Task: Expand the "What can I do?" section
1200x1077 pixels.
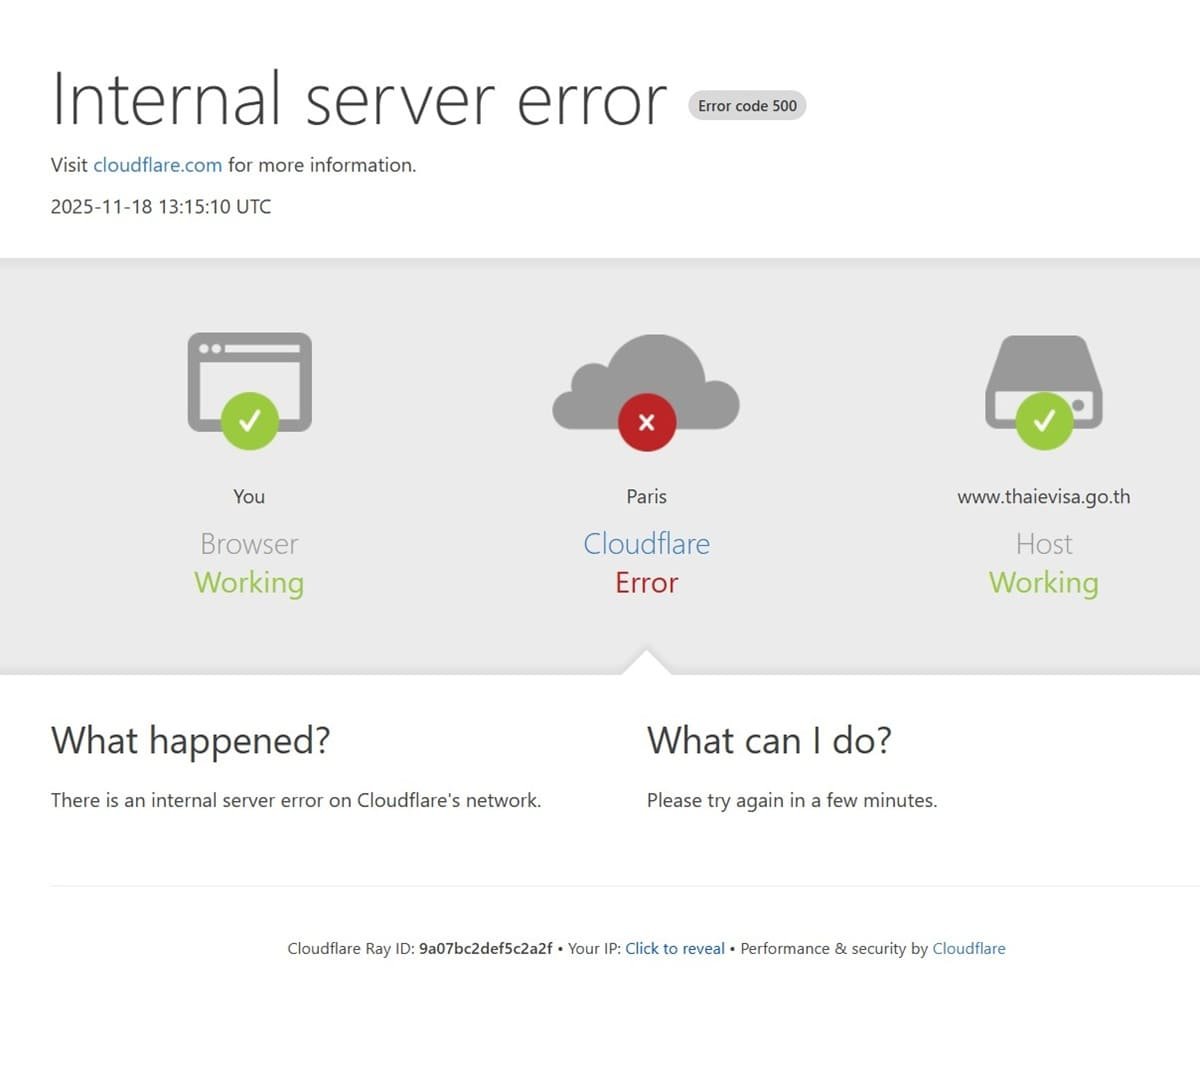Action: [x=768, y=740]
